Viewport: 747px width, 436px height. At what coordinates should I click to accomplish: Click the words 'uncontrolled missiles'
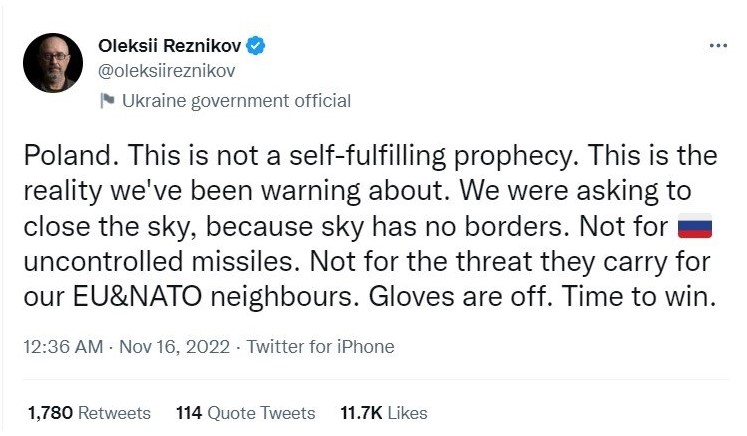click(164, 261)
